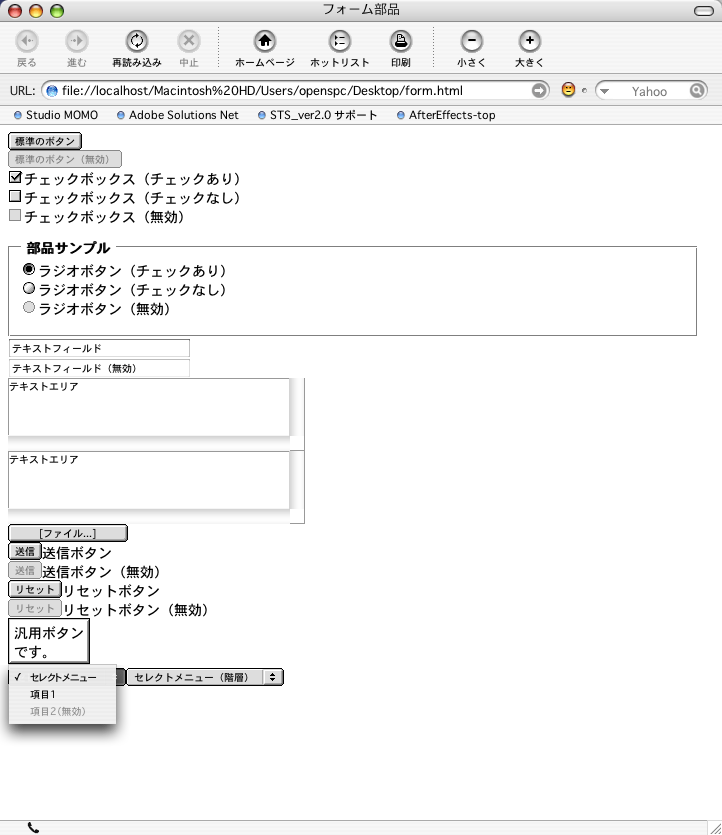Open search engine dropdown arrow

[604, 91]
